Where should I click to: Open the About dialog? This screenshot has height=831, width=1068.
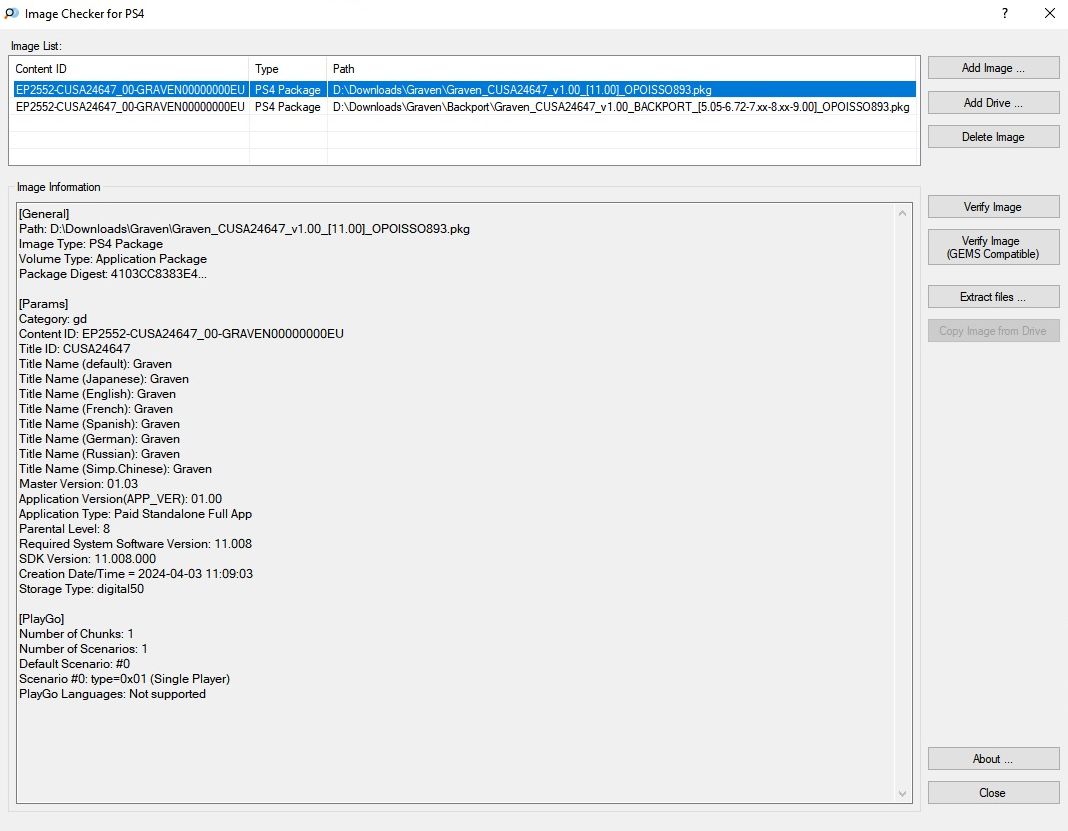993,759
